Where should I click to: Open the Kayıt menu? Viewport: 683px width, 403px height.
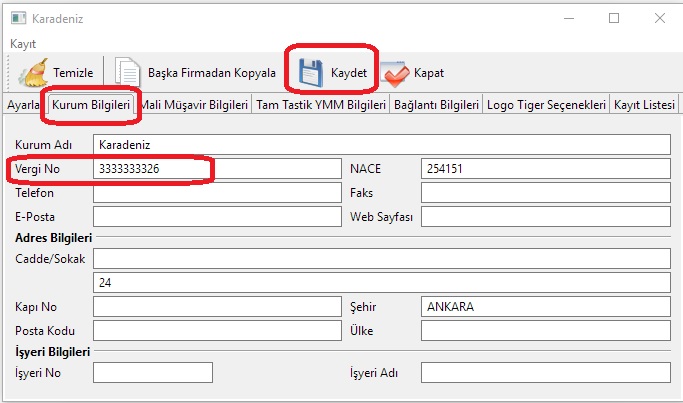23,44
